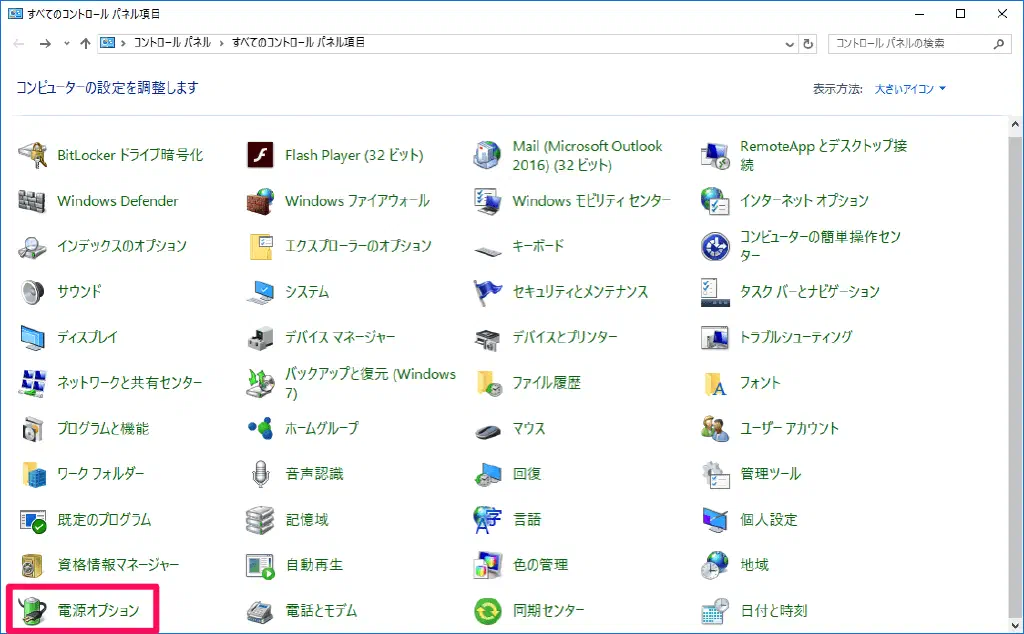Click the マウス mouse icon
Image resolution: width=1024 pixels, height=634 pixels.
(488, 428)
